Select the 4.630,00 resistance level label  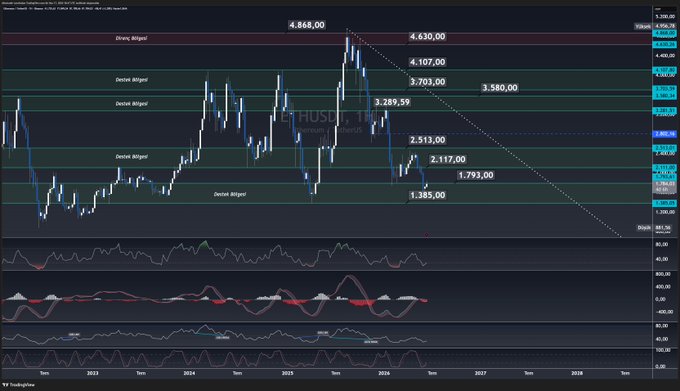pos(427,36)
